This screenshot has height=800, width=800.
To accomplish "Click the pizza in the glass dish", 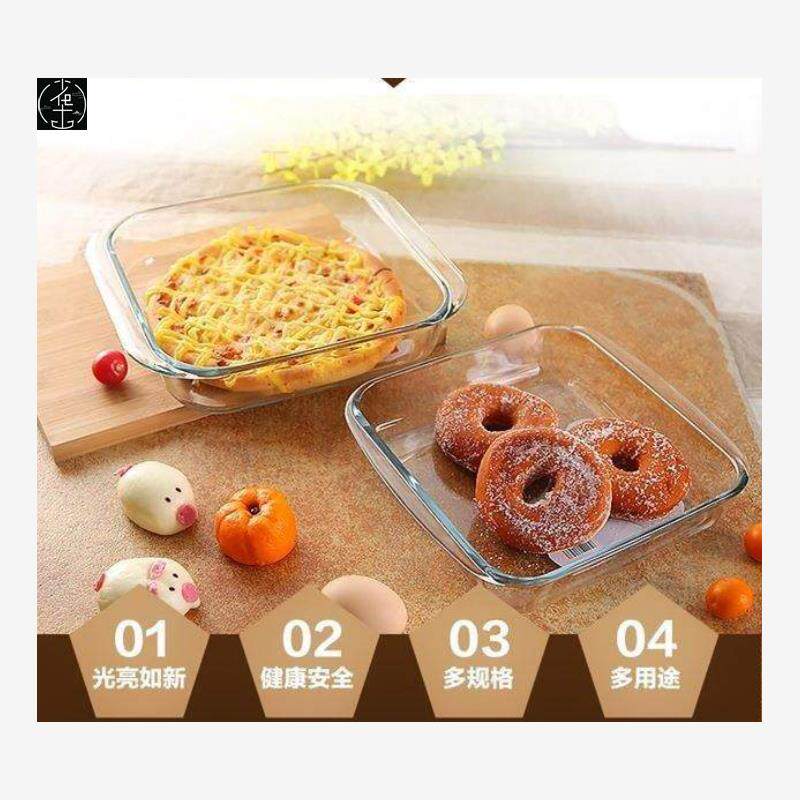I will pos(276,306).
